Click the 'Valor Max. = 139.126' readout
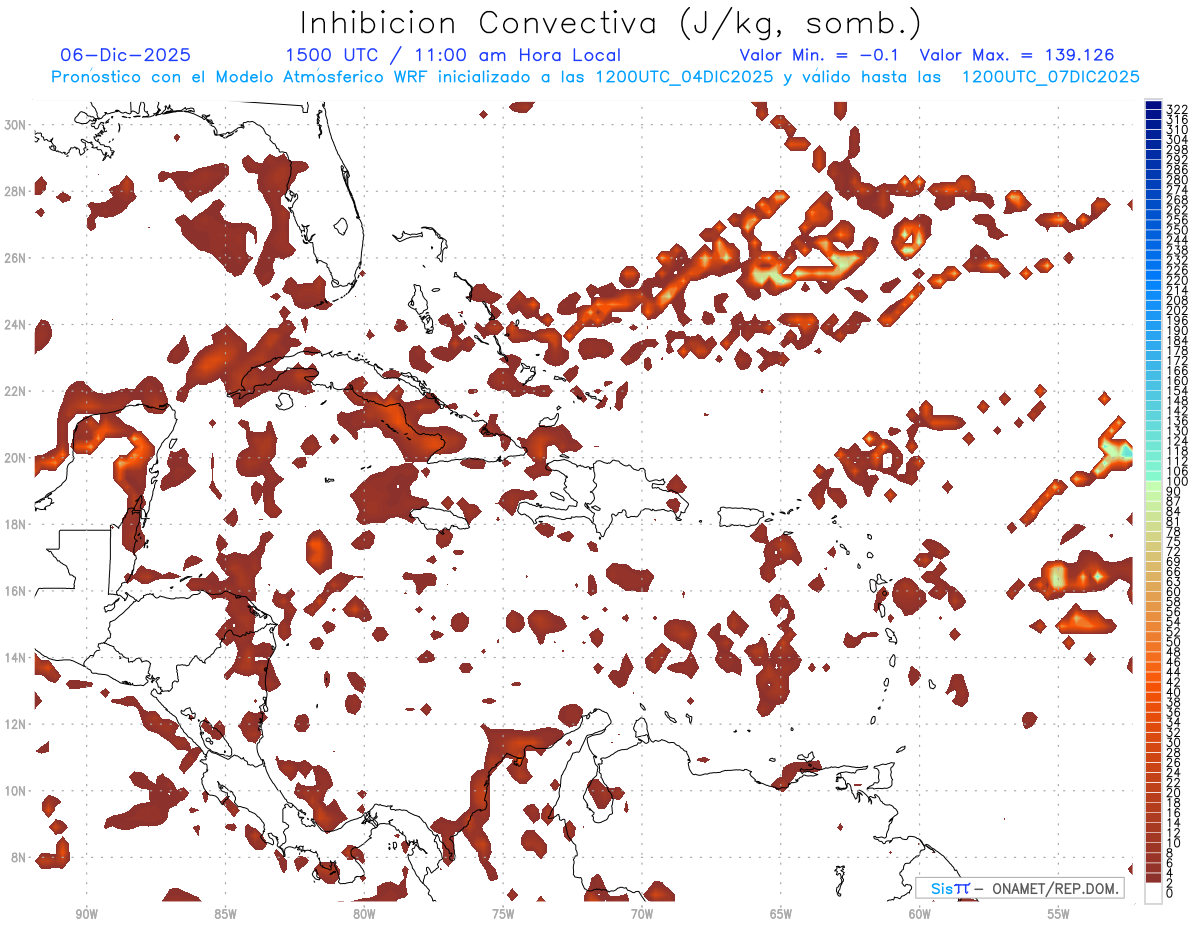The image size is (1200, 927). pos(1016,56)
